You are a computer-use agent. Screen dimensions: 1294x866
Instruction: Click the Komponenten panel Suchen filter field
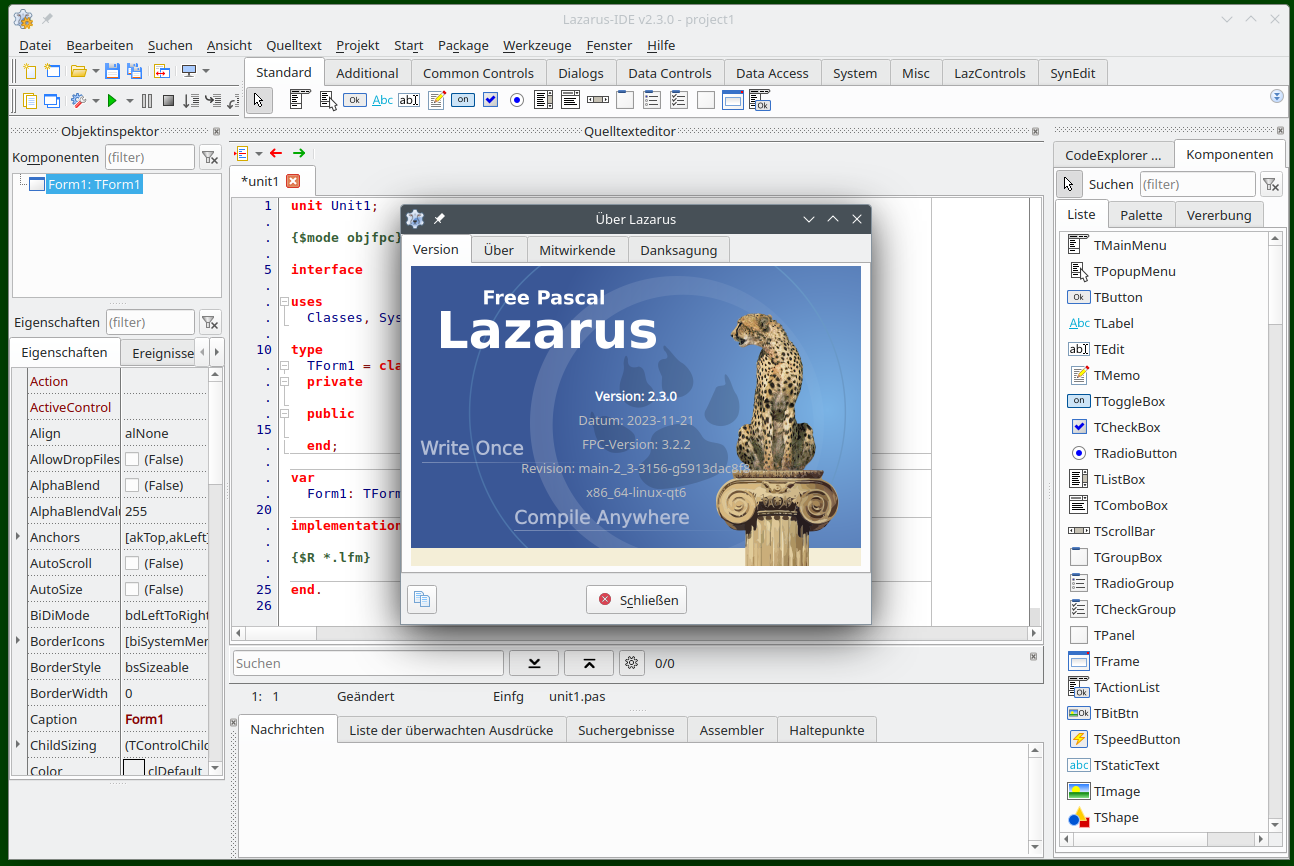coord(1198,184)
